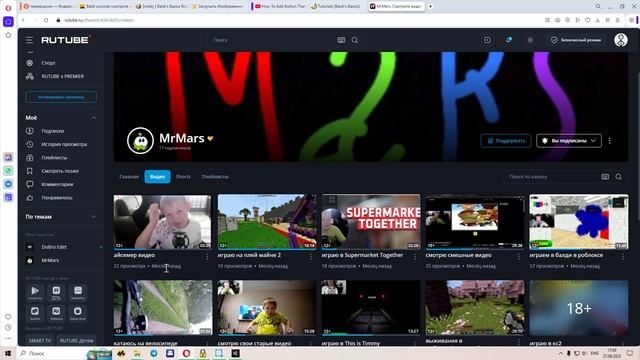This screenshot has width=640, height=360.
Task: Select the Видео channel tab
Action: tap(157, 177)
